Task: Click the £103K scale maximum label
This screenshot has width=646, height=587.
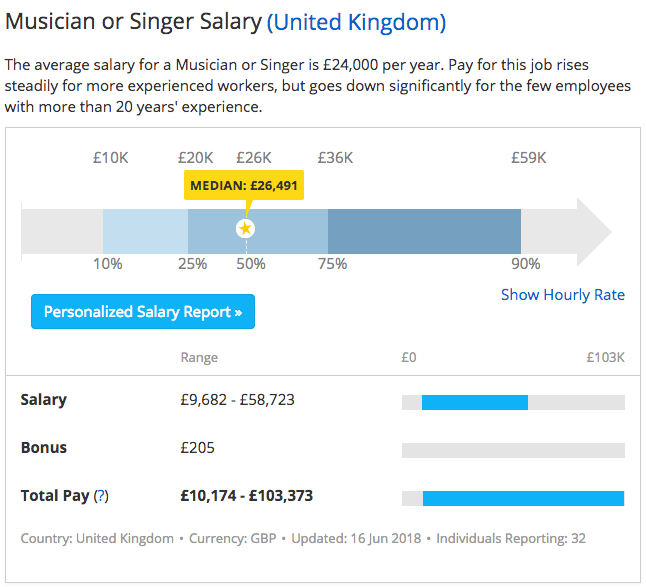Action: click(606, 357)
